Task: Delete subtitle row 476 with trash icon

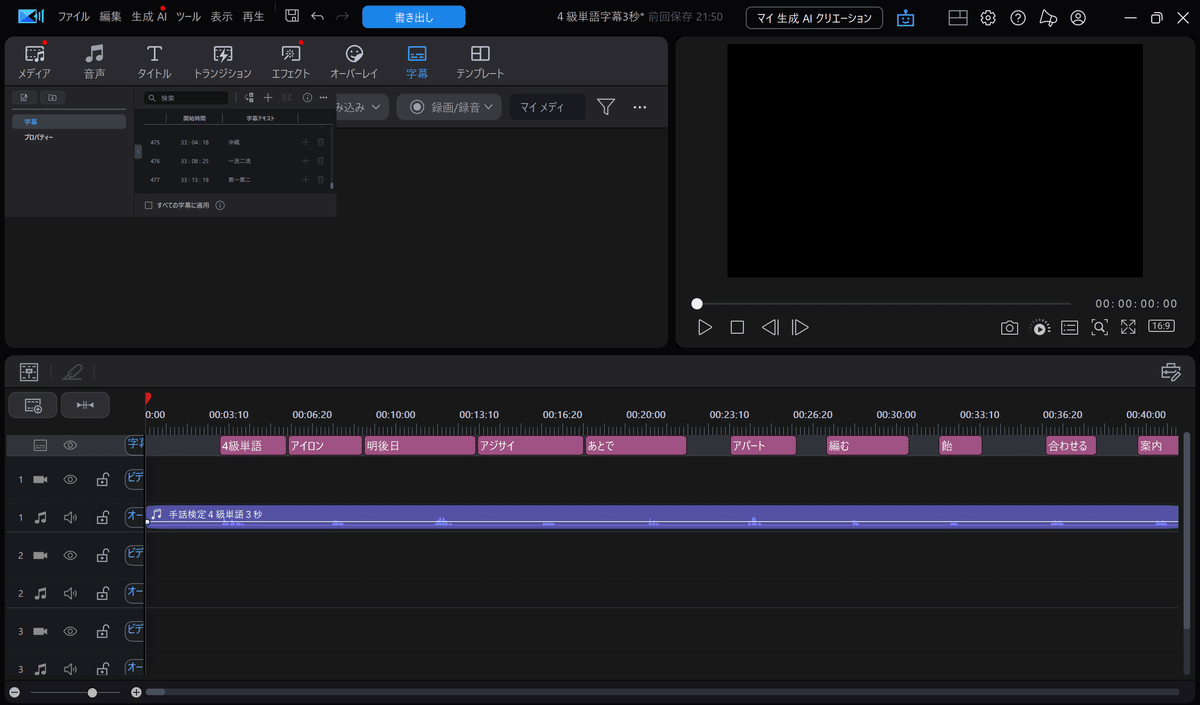Action: pos(320,160)
